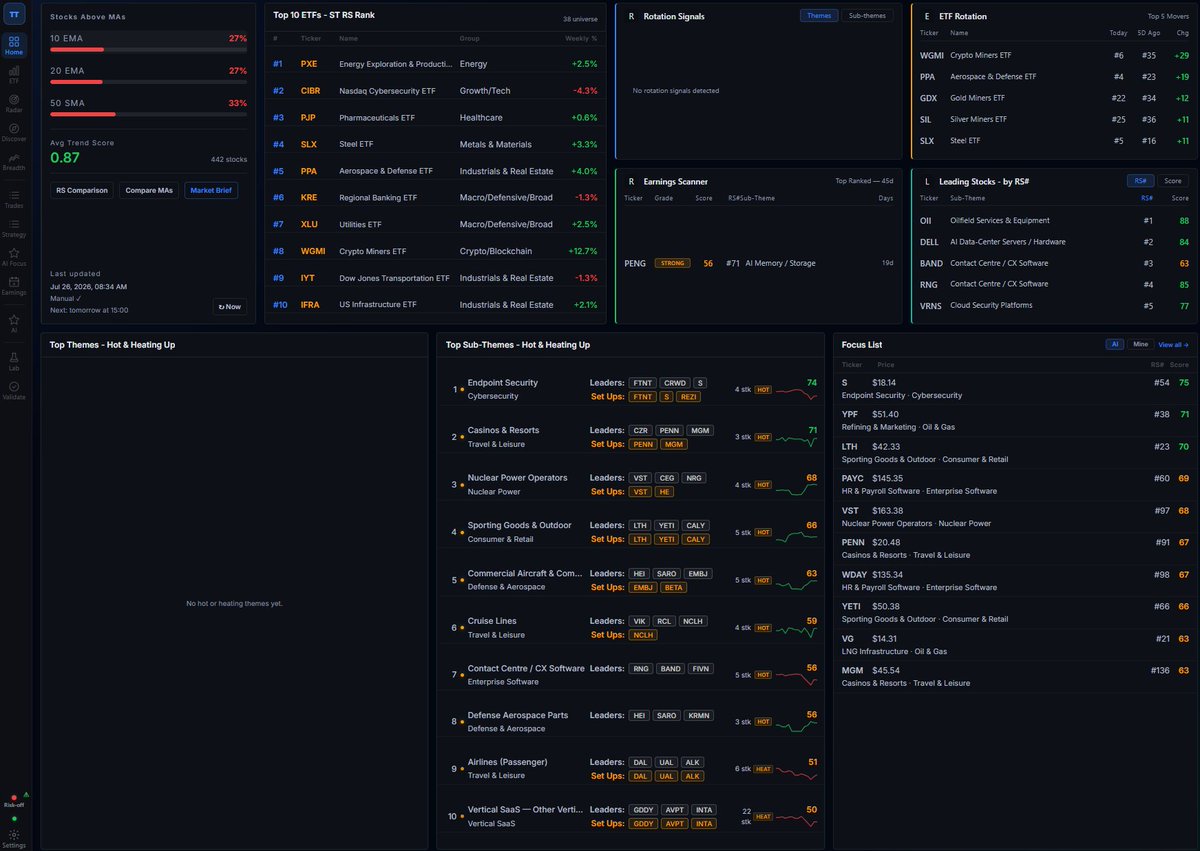The width and height of the screenshot is (1200, 851).
Task: Open the Lab flask icon
Action: tap(14, 359)
